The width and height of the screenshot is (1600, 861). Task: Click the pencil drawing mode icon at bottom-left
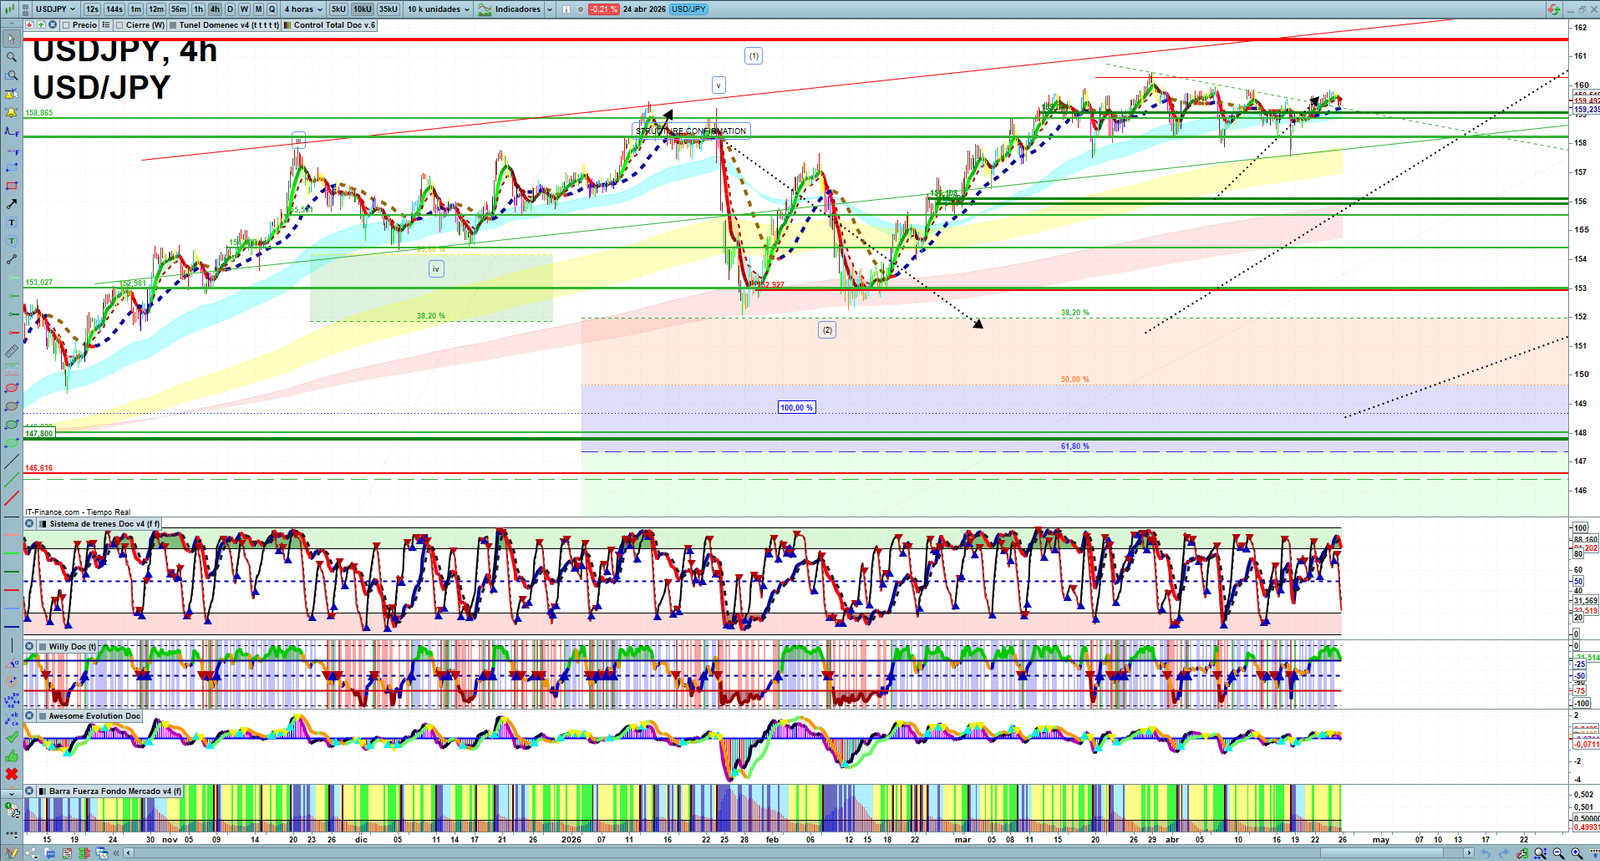click(12, 853)
